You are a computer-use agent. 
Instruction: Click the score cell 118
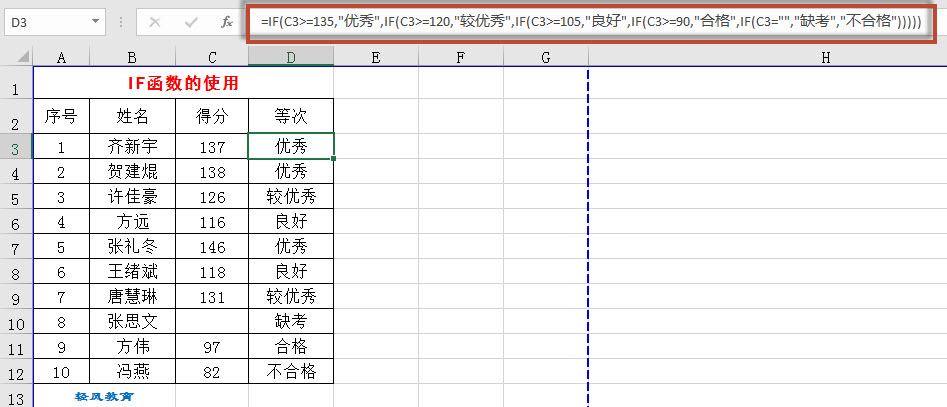click(212, 272)
